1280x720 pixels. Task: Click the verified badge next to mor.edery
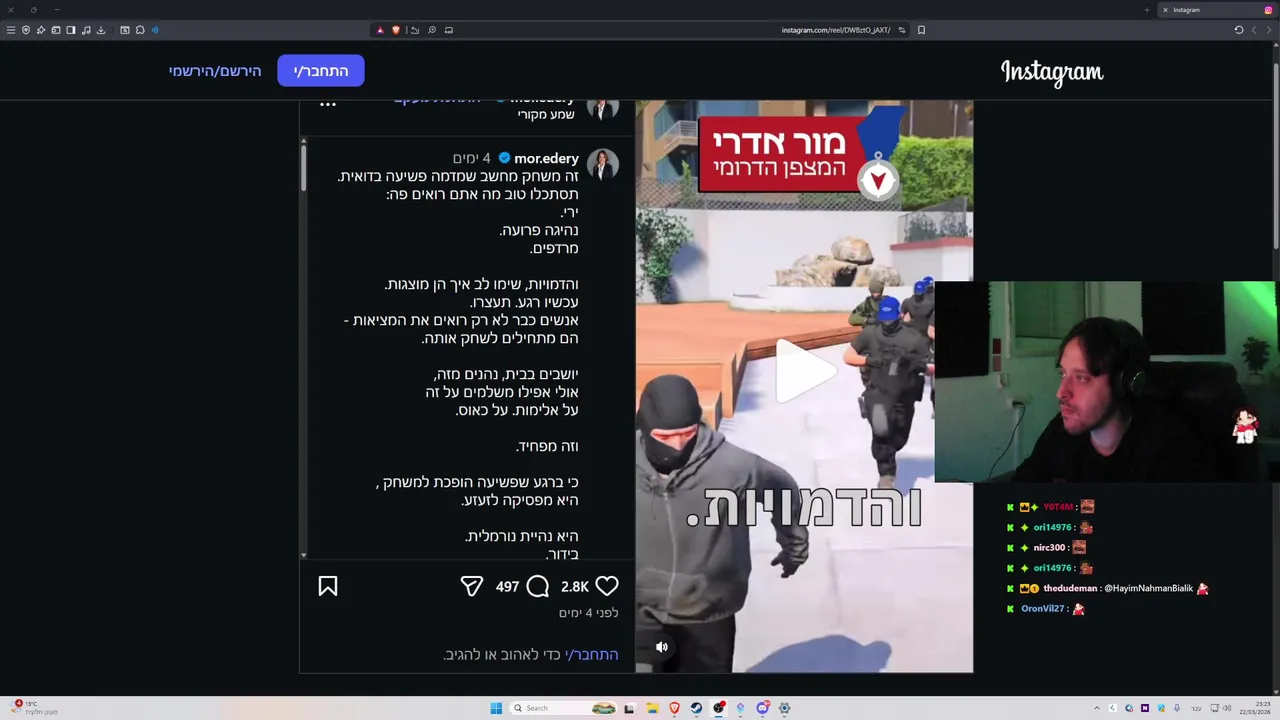tap(504, 158)
